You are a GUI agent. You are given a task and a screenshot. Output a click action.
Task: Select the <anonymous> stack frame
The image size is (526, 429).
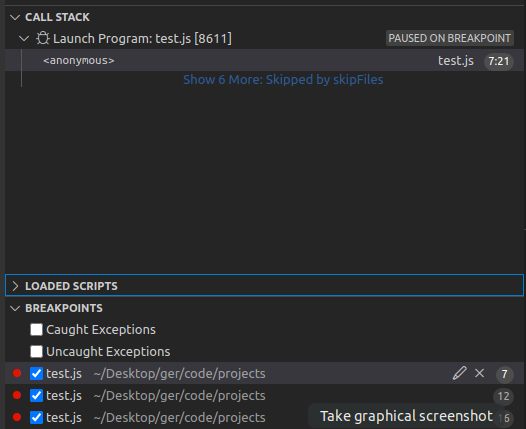point(264,60)
